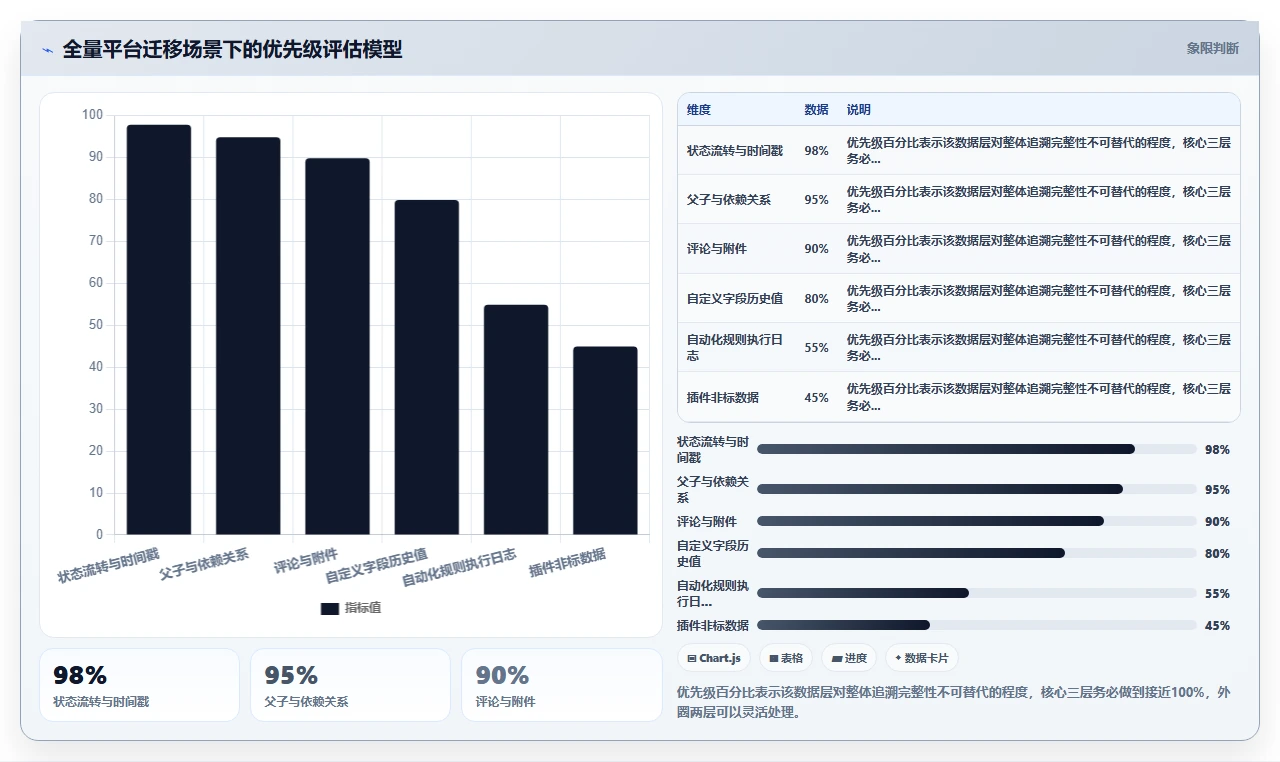The image size is (1280, 762).
Task: Toggle the 指标值 legend swatch
Action: coord(330,608)
